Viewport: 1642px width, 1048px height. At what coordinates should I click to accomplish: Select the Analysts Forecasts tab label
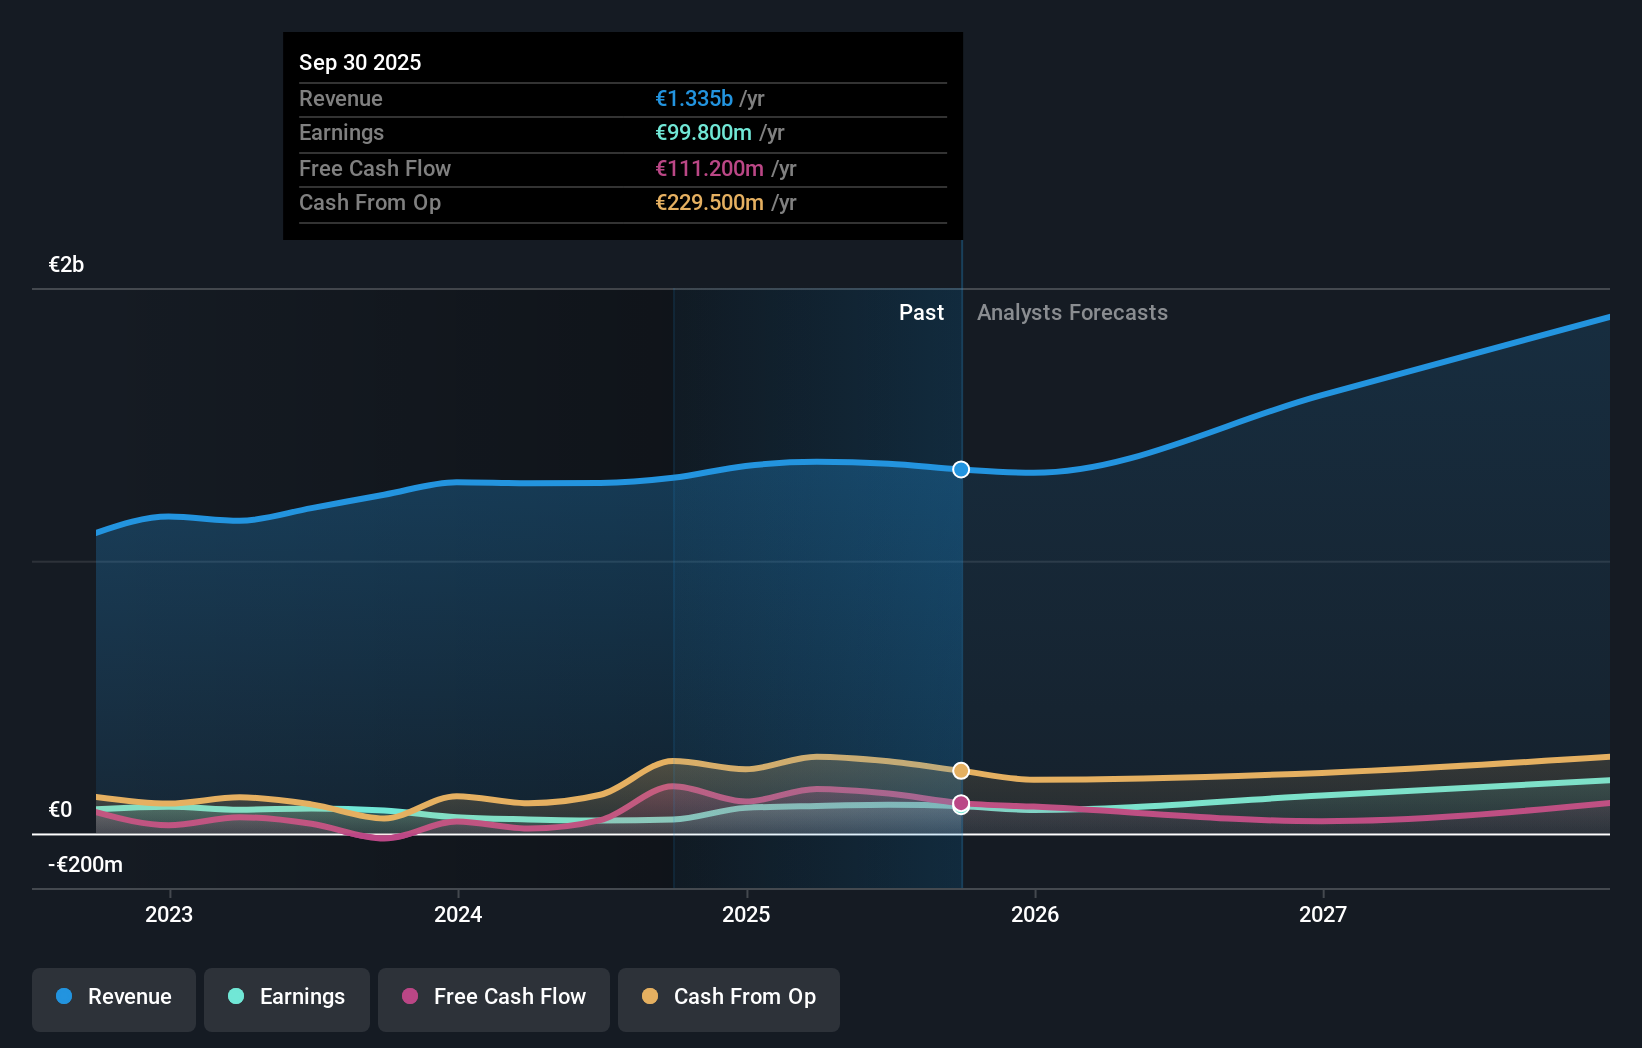point(1072,312)
